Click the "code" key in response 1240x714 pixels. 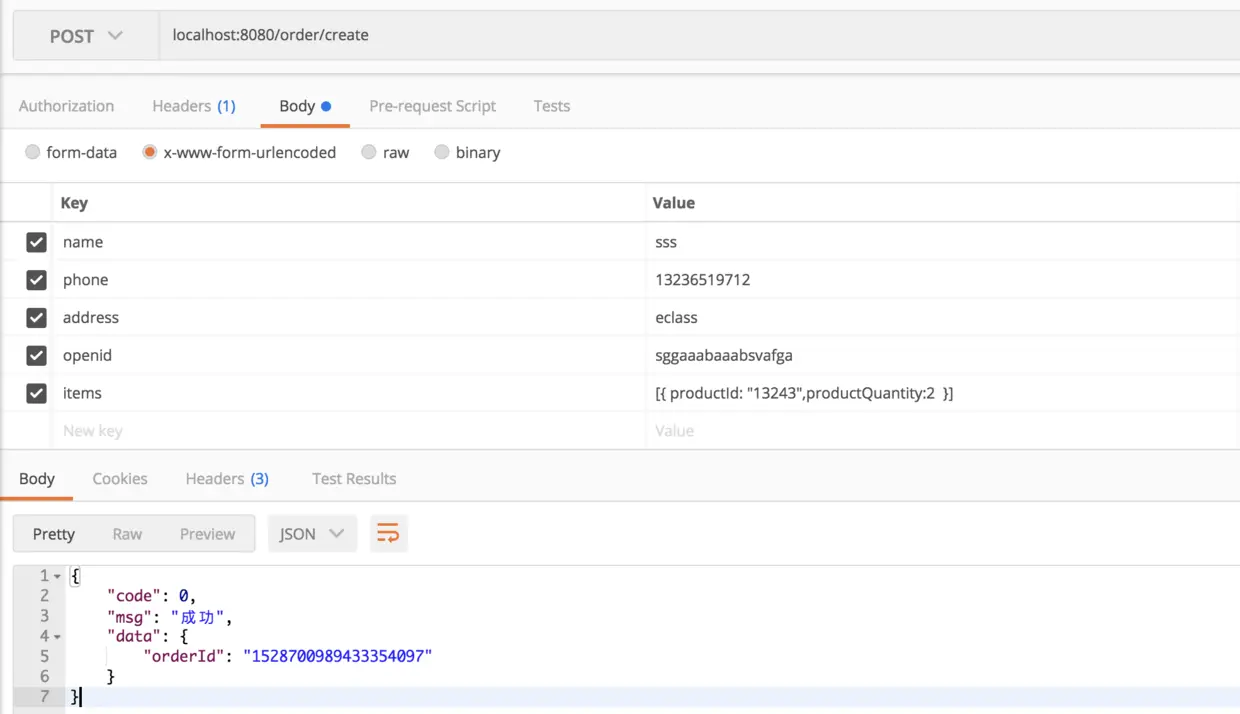pyautogui.click(x=134, y=596)
